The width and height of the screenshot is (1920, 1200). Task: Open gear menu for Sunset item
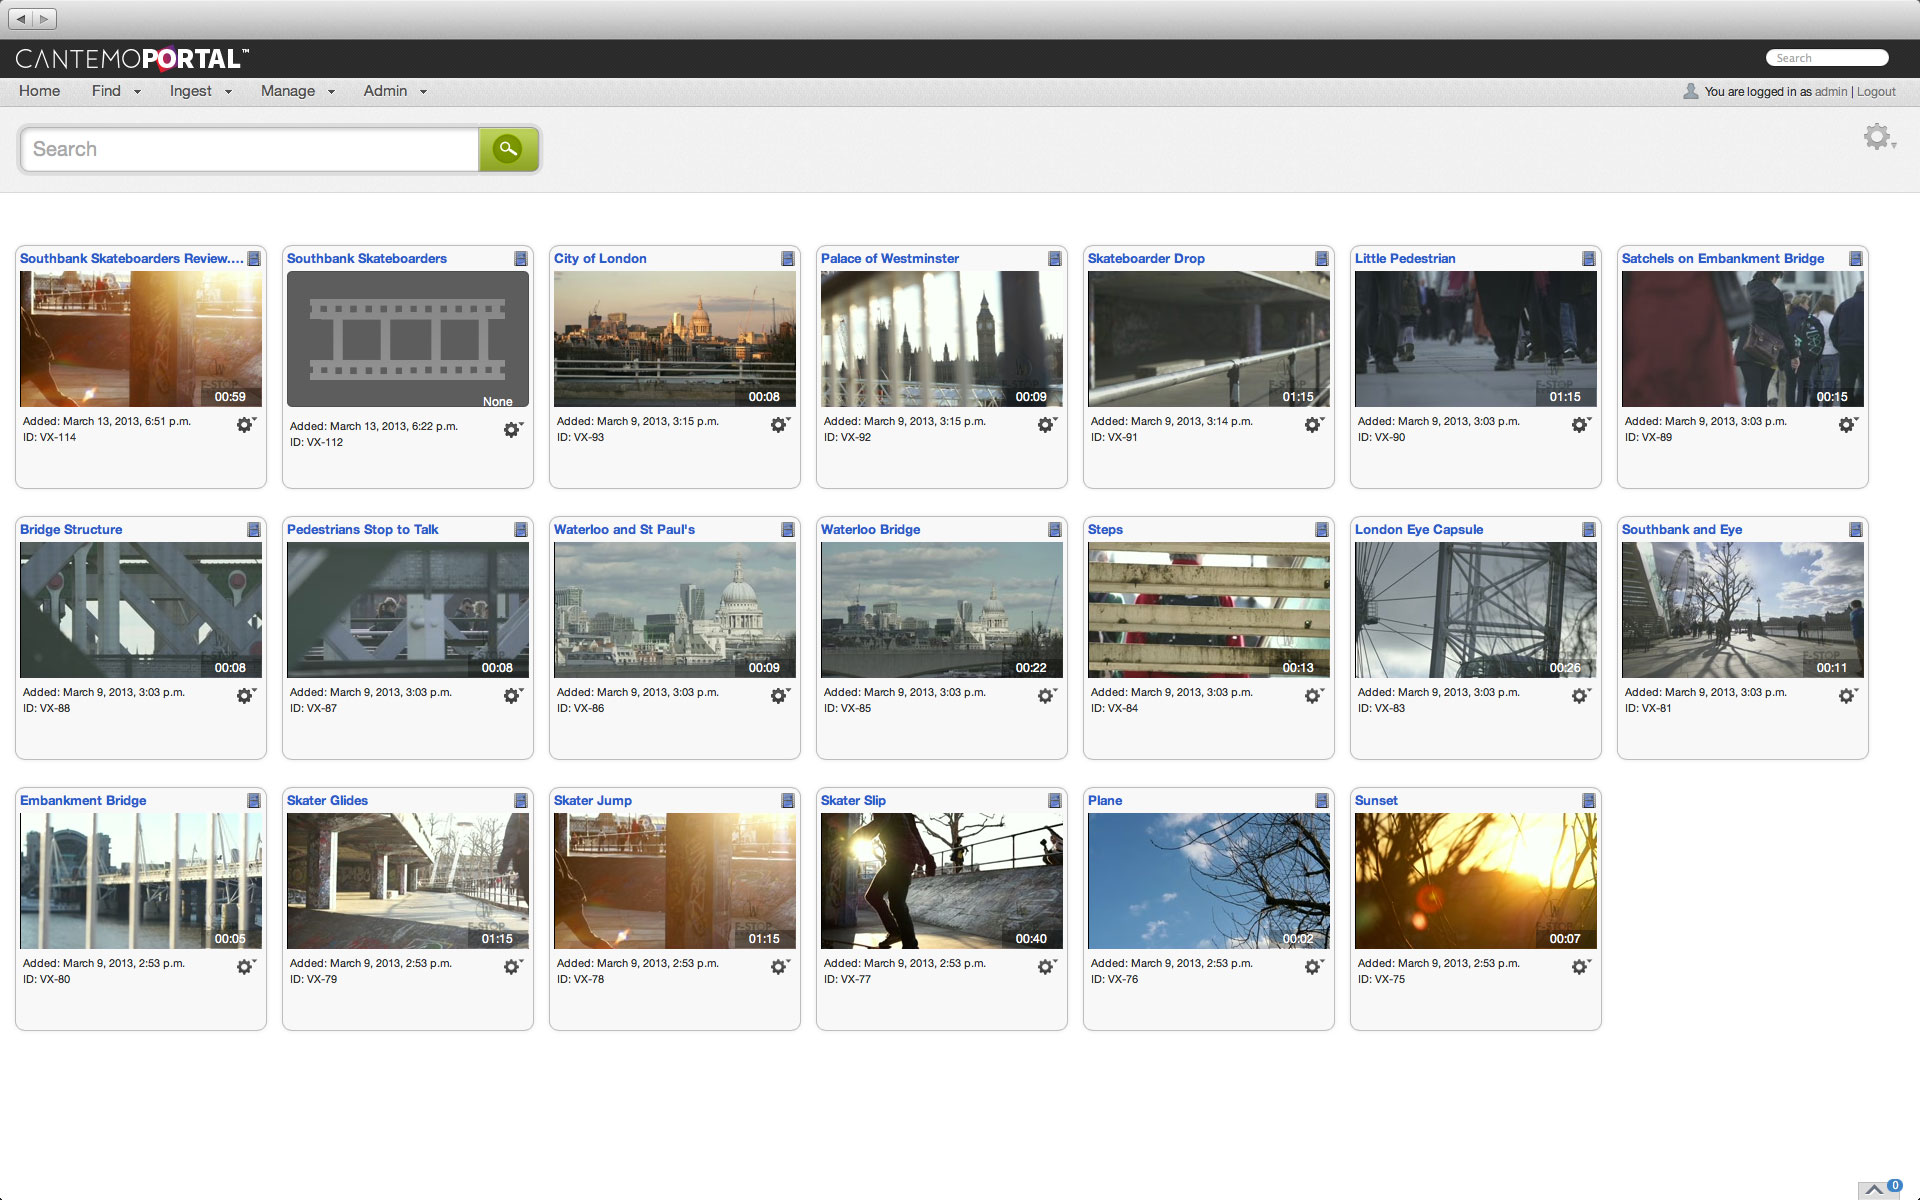(x=1581, y=967)
